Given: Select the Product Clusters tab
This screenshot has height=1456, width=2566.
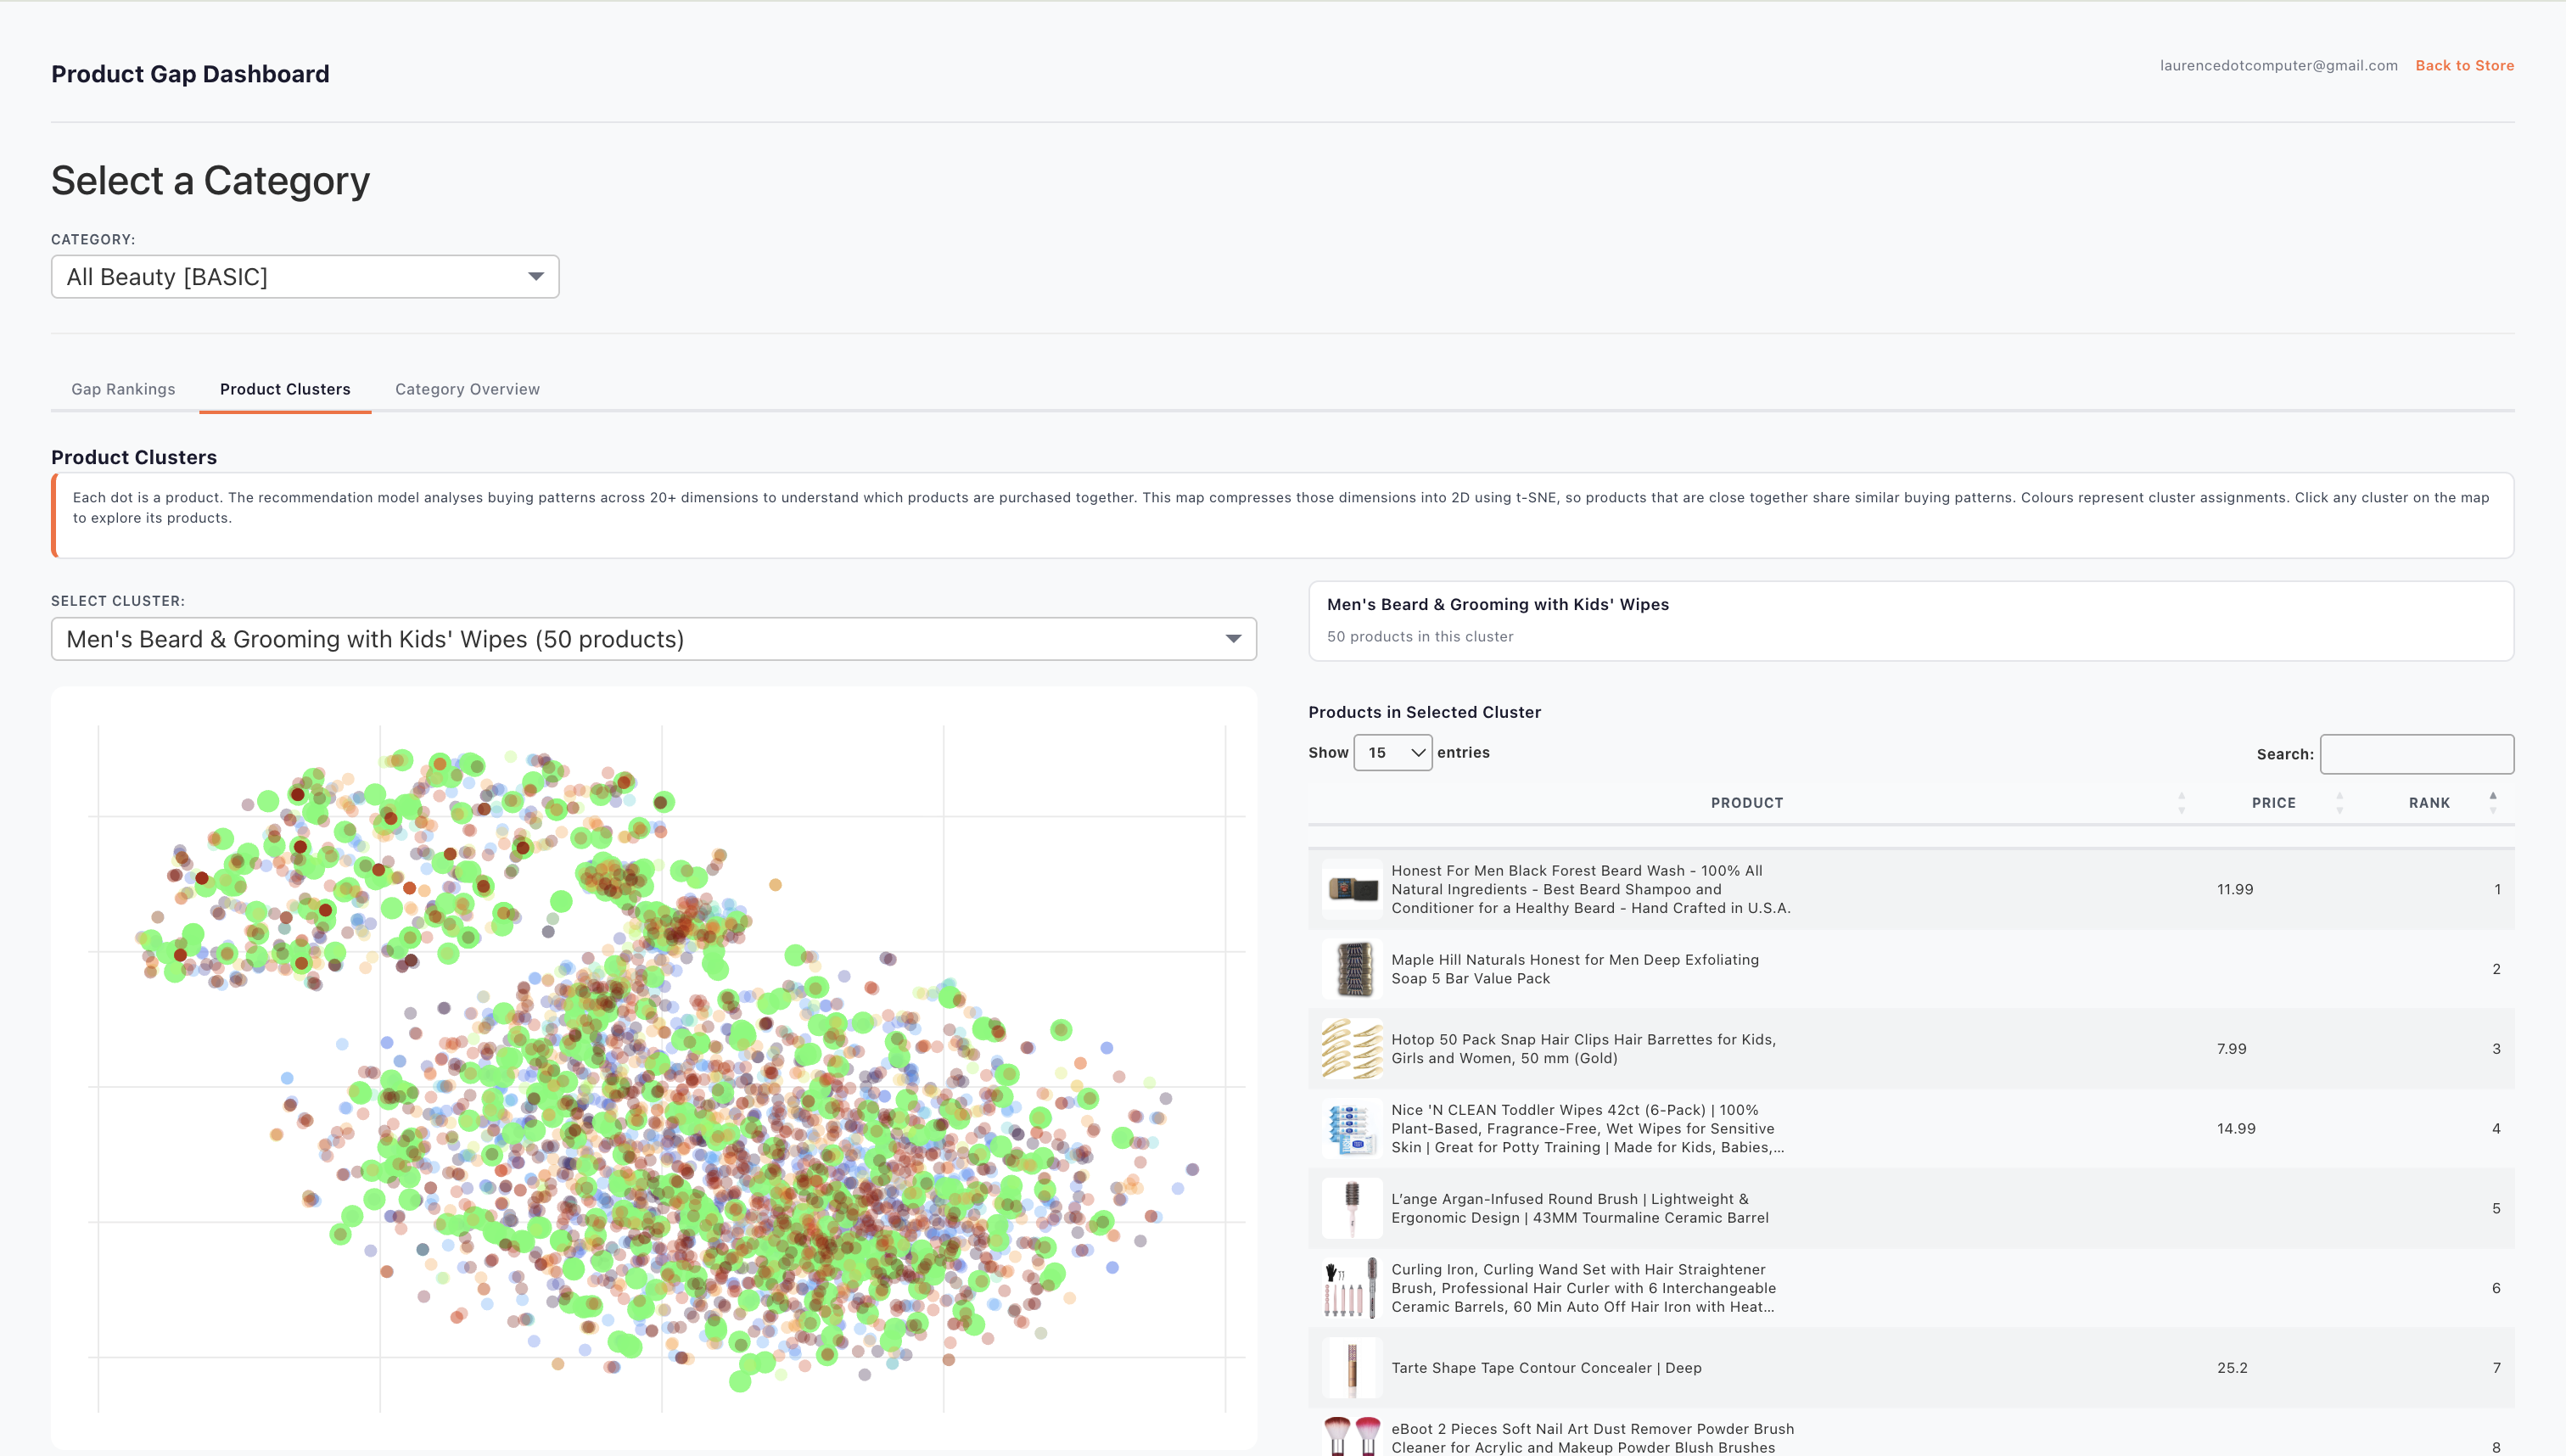Looking at the screenshot, I should [284, 389].
